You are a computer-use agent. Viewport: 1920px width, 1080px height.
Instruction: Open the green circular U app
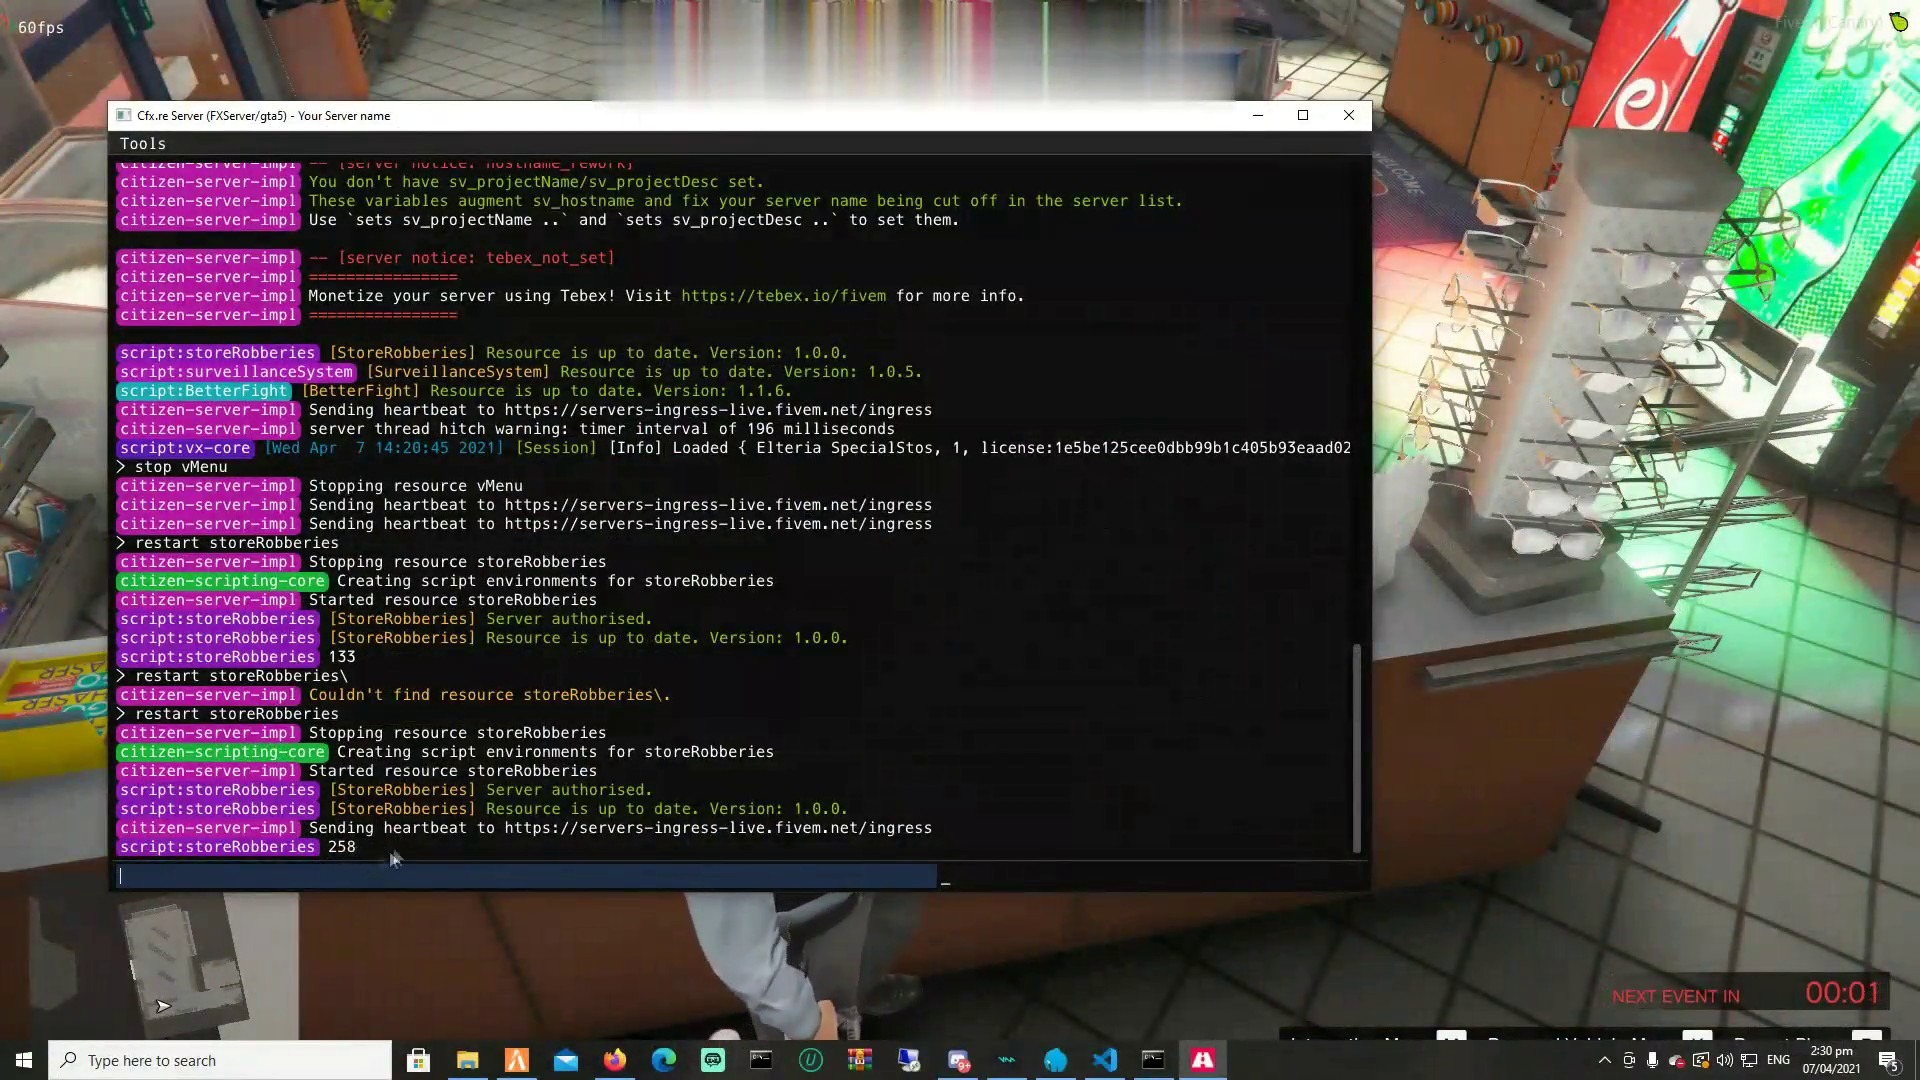(x=811, y=1060)
